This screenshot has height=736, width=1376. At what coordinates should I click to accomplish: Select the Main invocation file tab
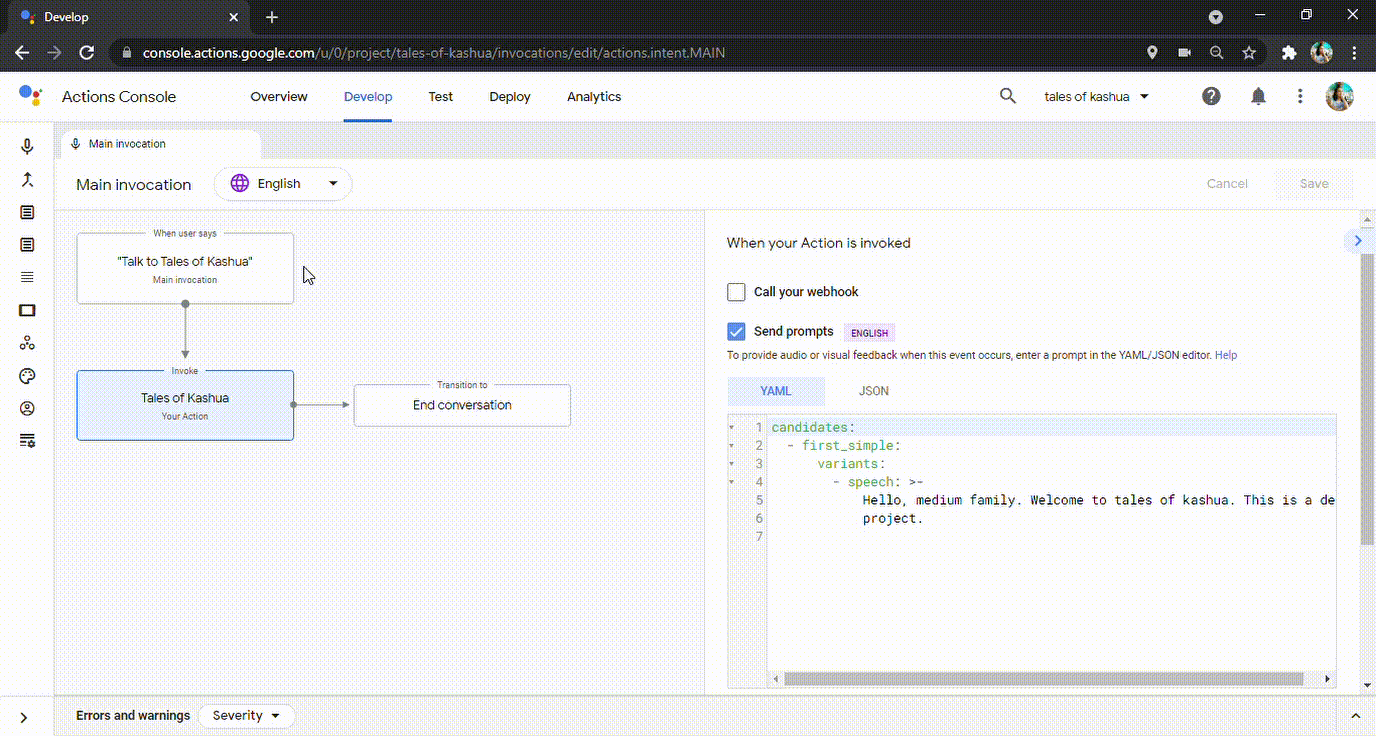(x=161, y=144)
